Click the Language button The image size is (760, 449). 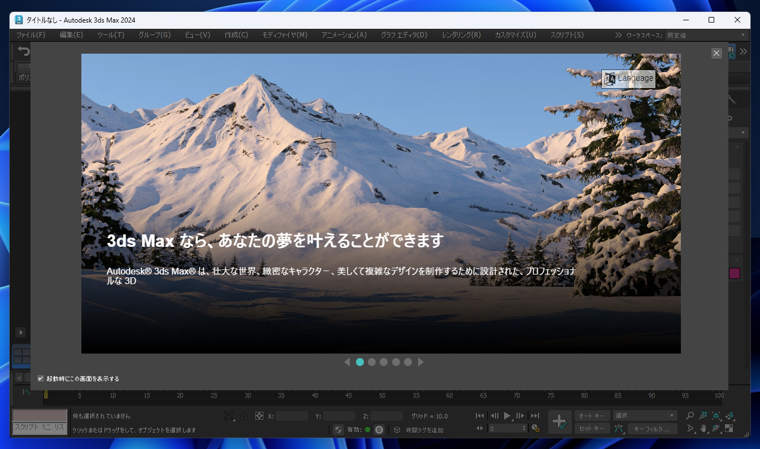pyautogui.click(x=629, y=79)
